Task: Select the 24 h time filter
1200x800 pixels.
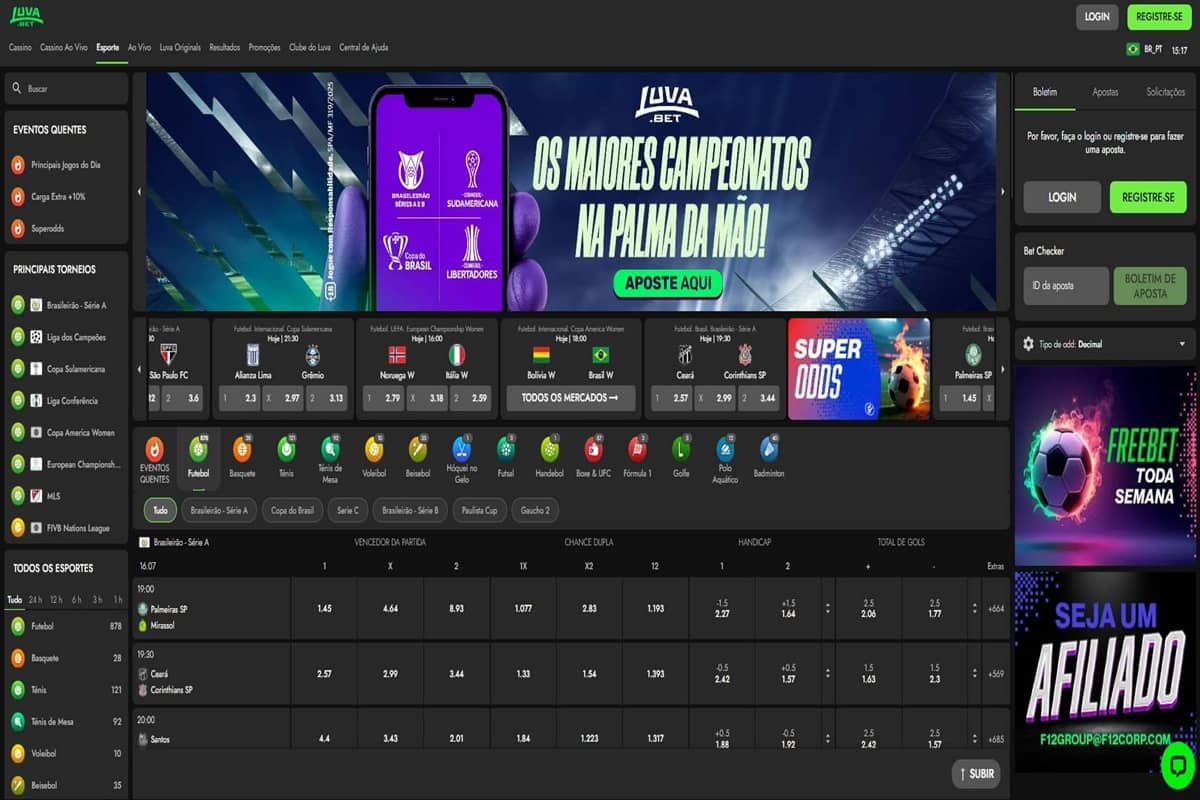Action: click(x=35, y=600)
